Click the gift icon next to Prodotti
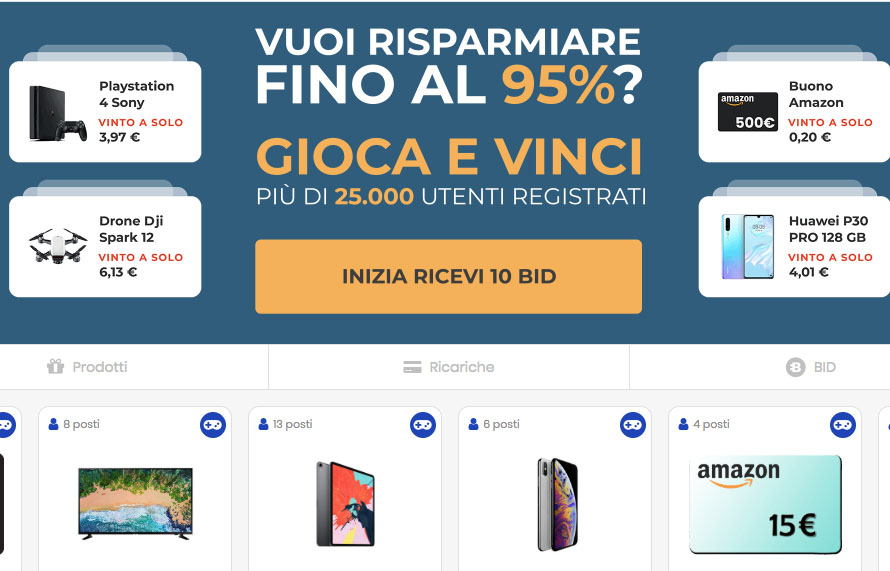The width and height of the screenshot is (890, 571). coord(56,367)
